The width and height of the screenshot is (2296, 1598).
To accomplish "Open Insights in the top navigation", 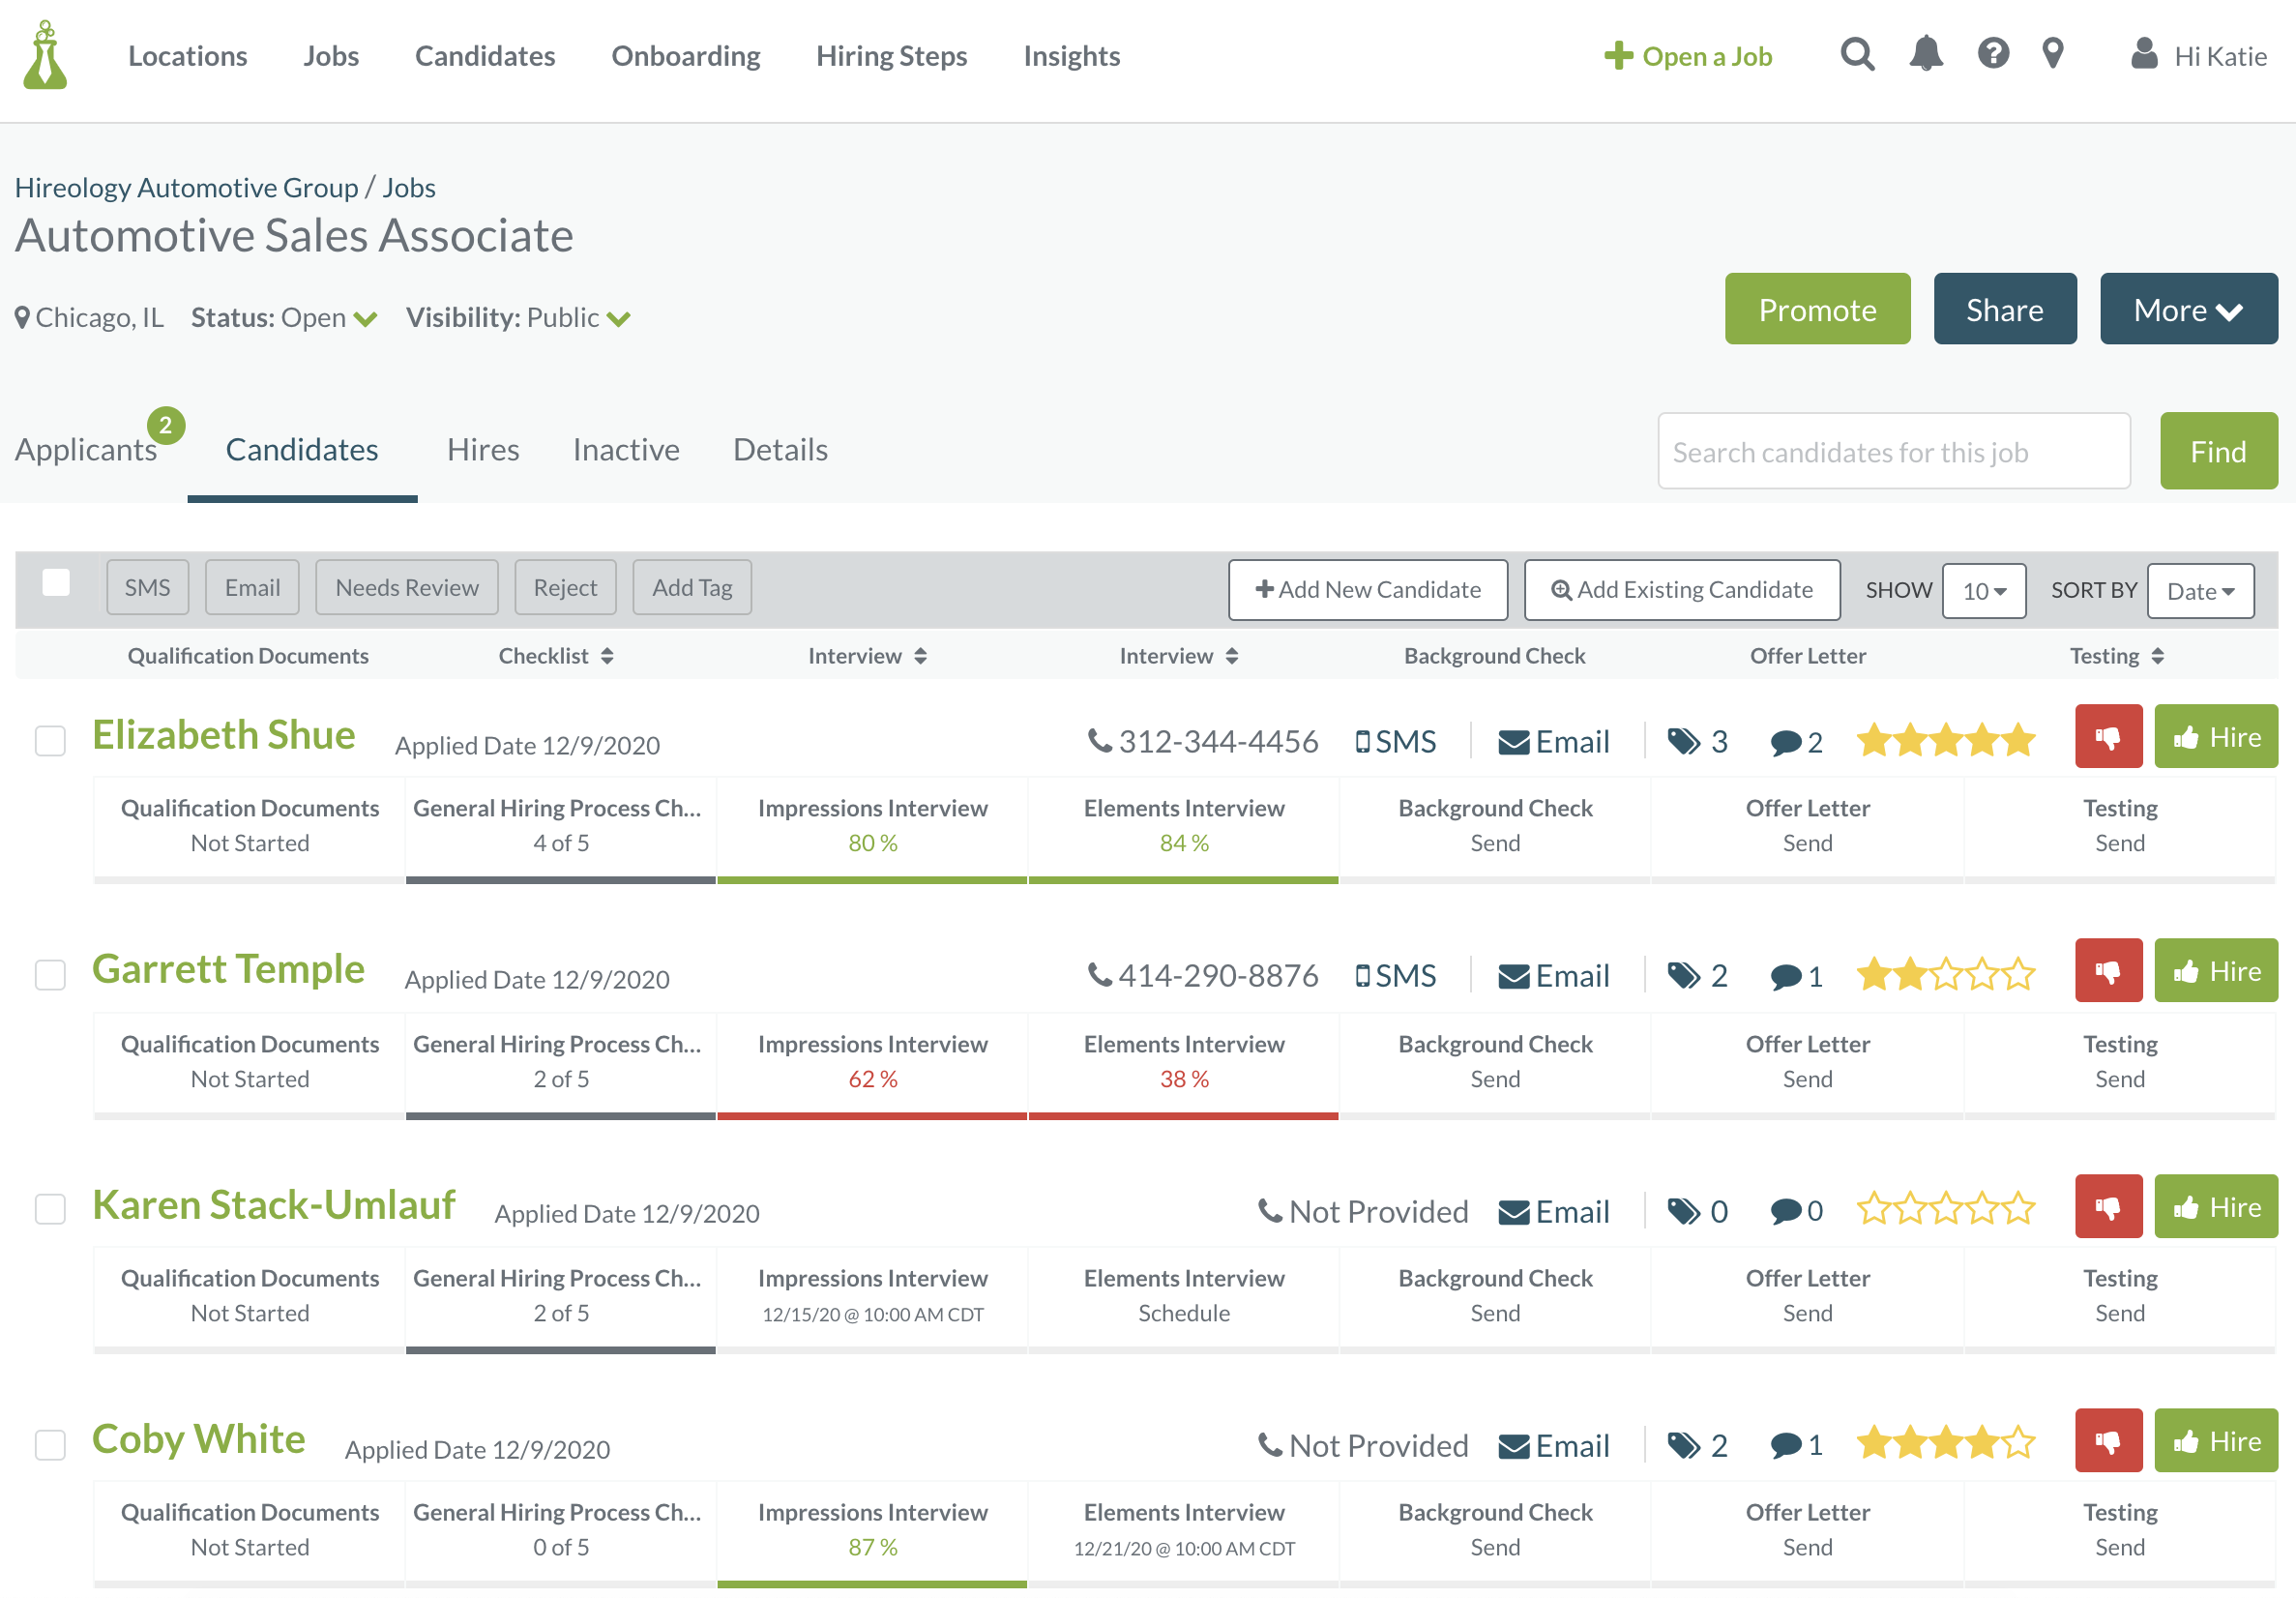I will point(1071,56).
